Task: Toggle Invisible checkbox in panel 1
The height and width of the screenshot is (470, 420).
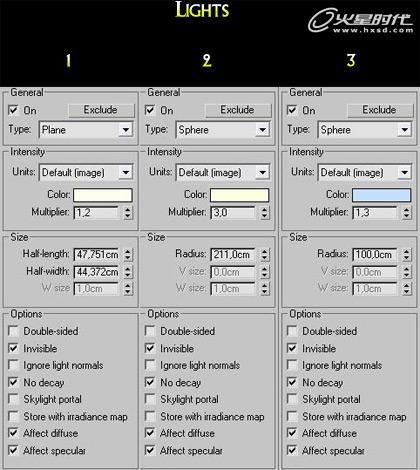Action: [x=13, y=348]
